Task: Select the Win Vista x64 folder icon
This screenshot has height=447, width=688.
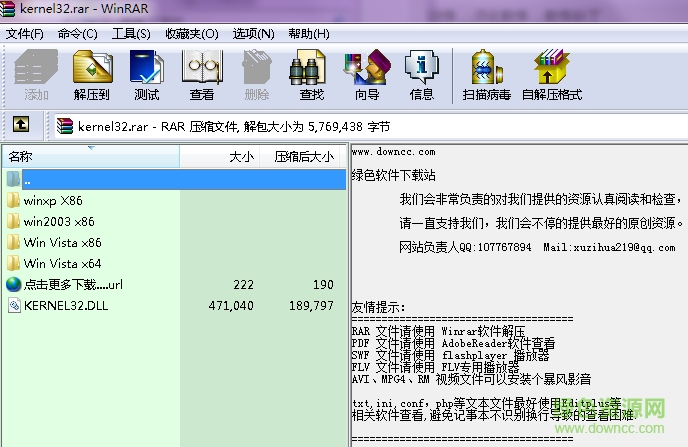Action: (13, 263)
